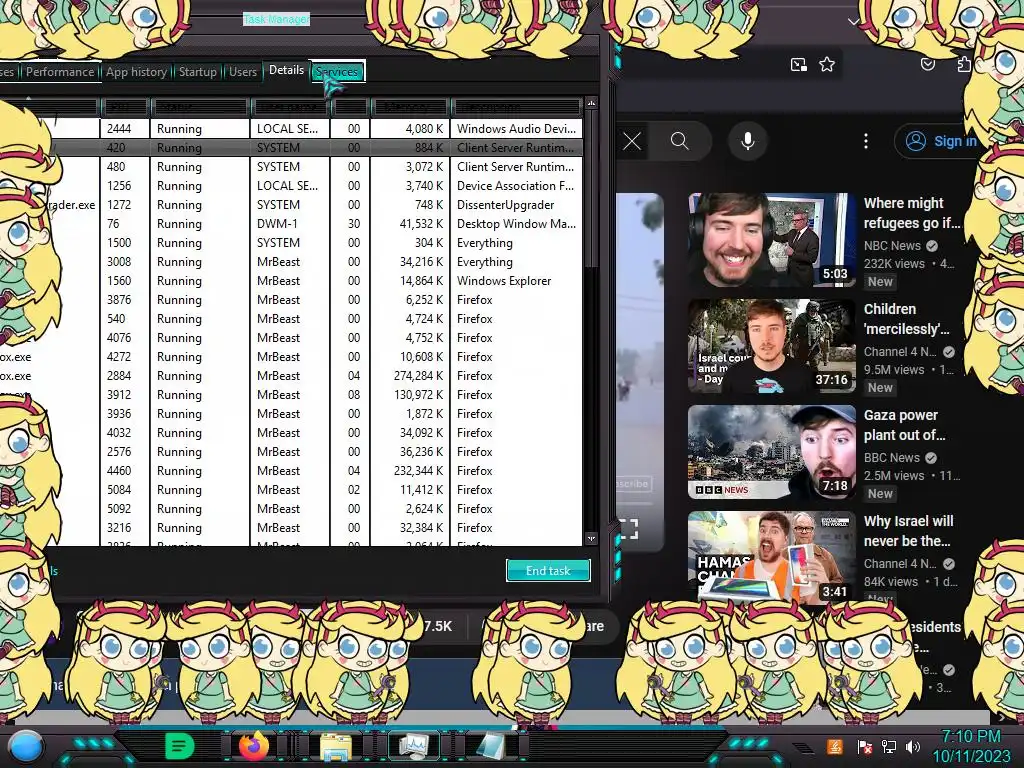Click the YouTube search magnifier button
Viewport: 1024px width, 768px height.
[x=680, y=141]
